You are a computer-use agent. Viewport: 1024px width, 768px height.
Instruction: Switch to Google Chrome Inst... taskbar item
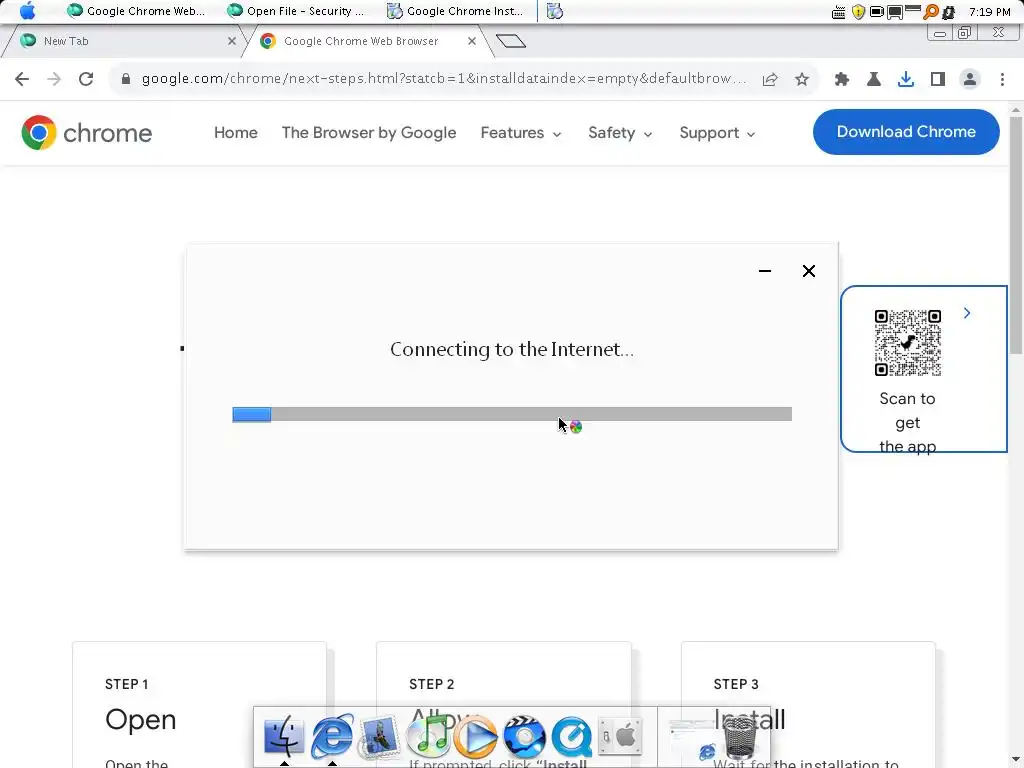tap(455, 11)
